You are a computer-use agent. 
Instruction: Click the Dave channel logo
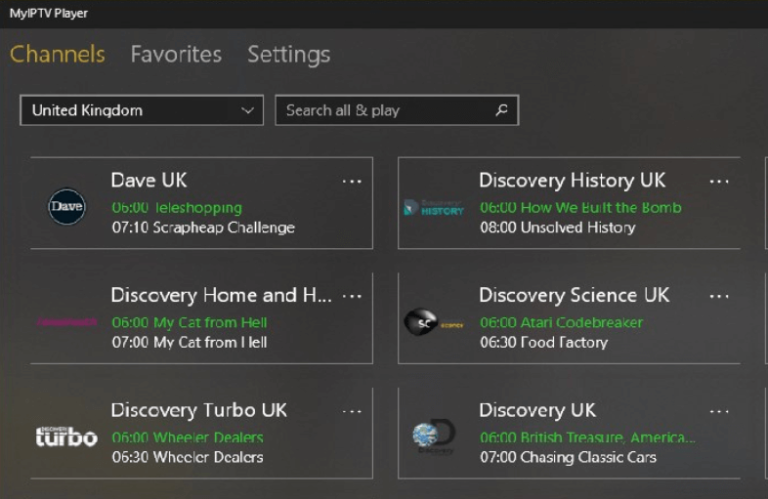pos(67,206)
